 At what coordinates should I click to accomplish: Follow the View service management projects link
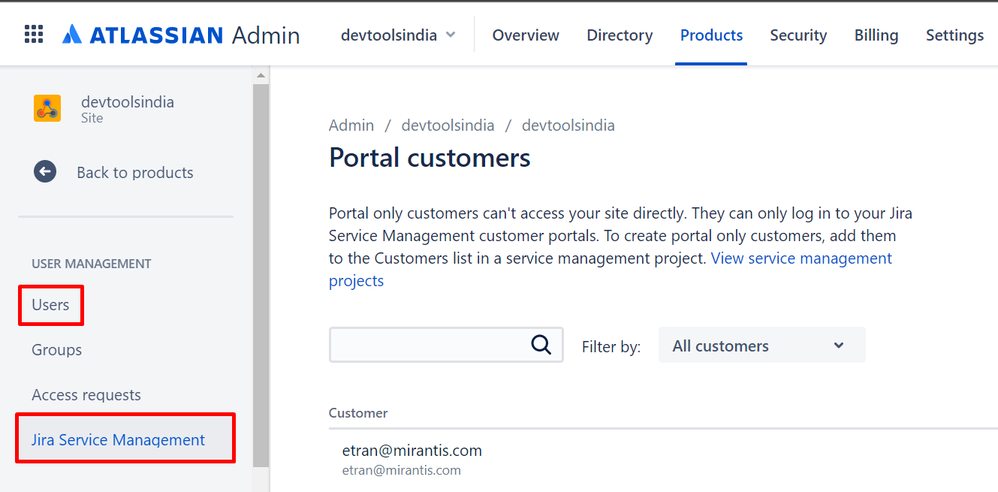801,258
